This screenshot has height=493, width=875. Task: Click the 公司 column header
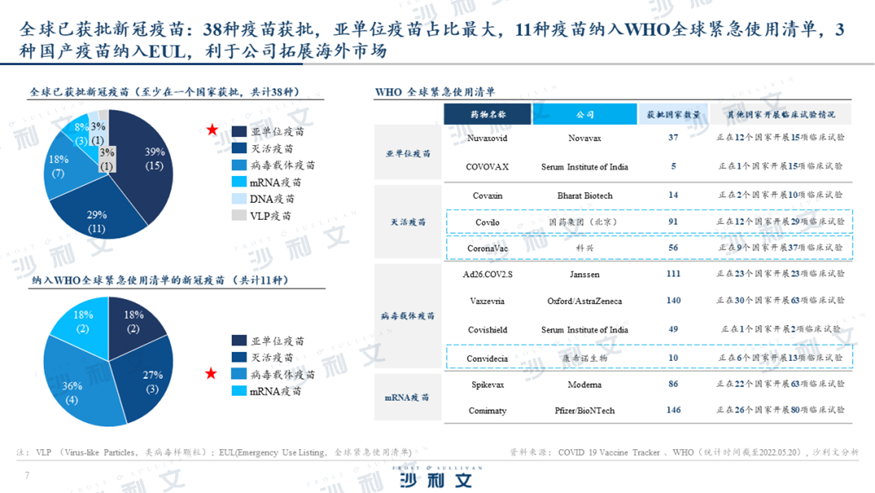pos(584,114)
